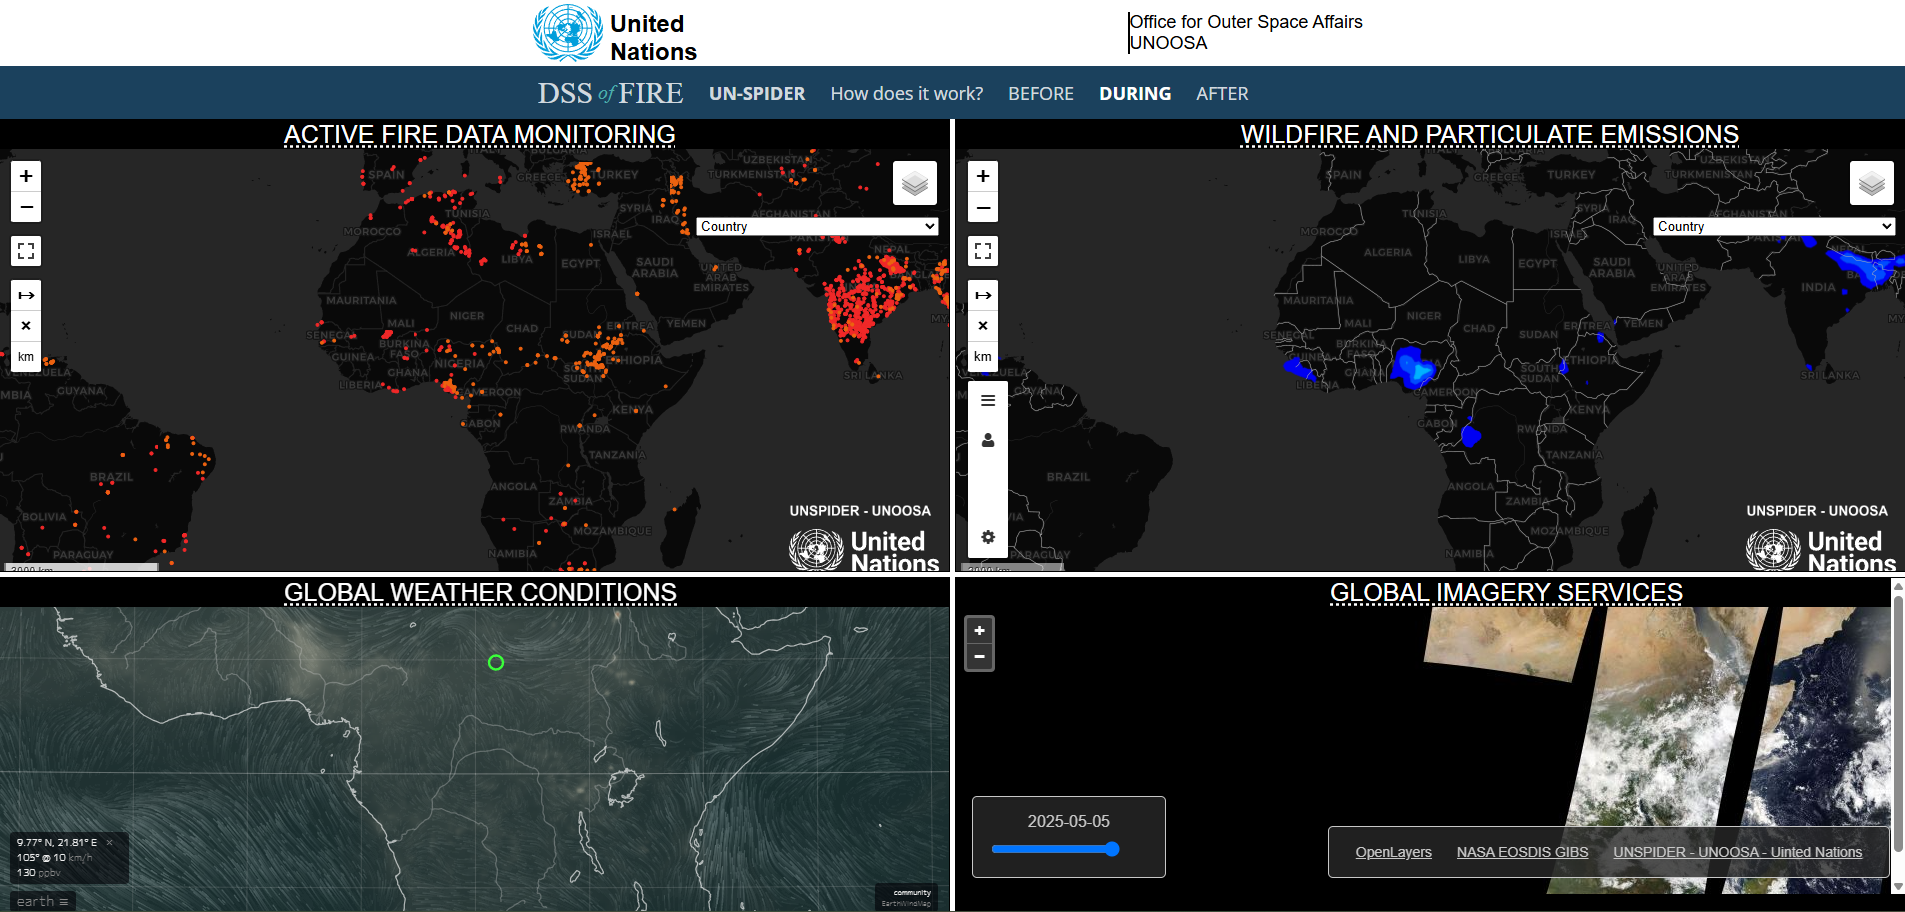Click UN logo watermark on Emissions map
Screen dimensions: 1905x912
[x=1821, y=550]
